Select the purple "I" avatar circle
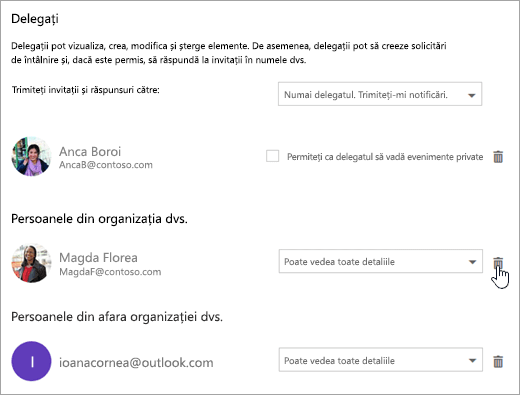The height and width of the screenshot is (395, 520). (x=31, y=361)
